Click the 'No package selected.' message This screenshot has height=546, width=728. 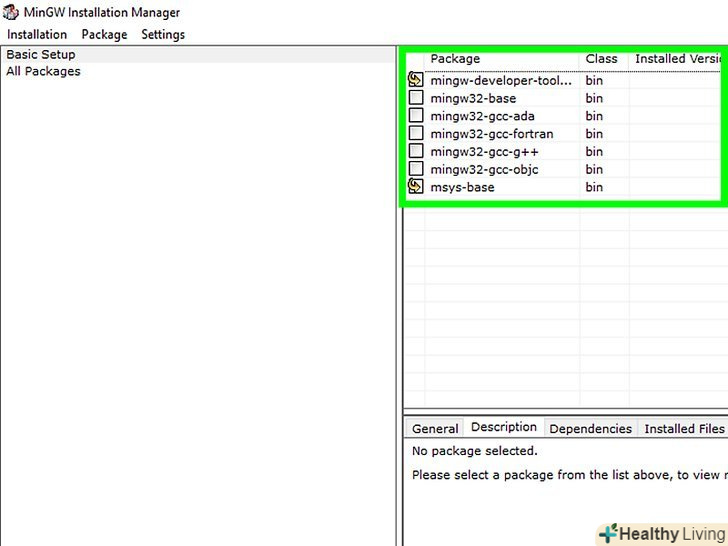point(474,451)
